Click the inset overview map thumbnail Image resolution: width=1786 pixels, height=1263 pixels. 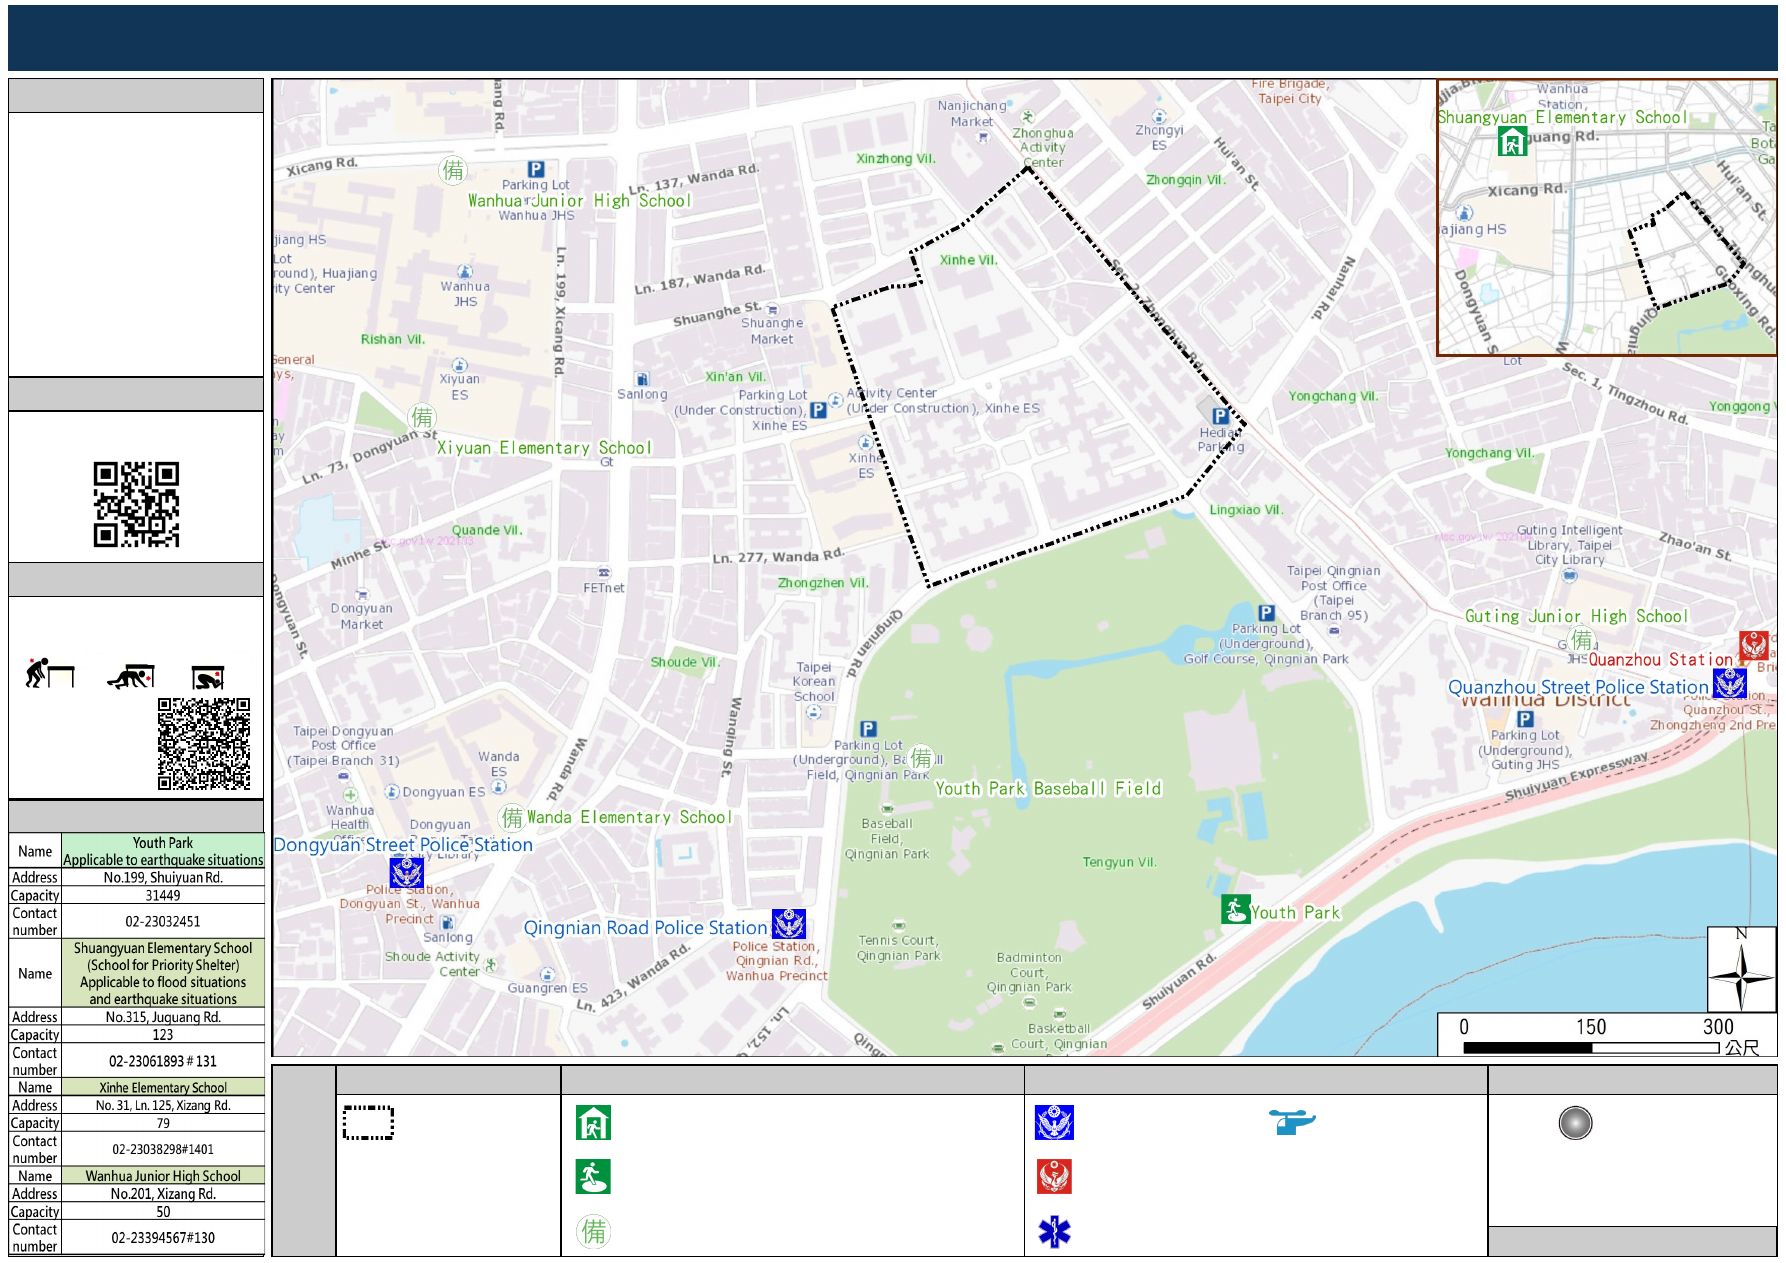tap(1606, 217)
